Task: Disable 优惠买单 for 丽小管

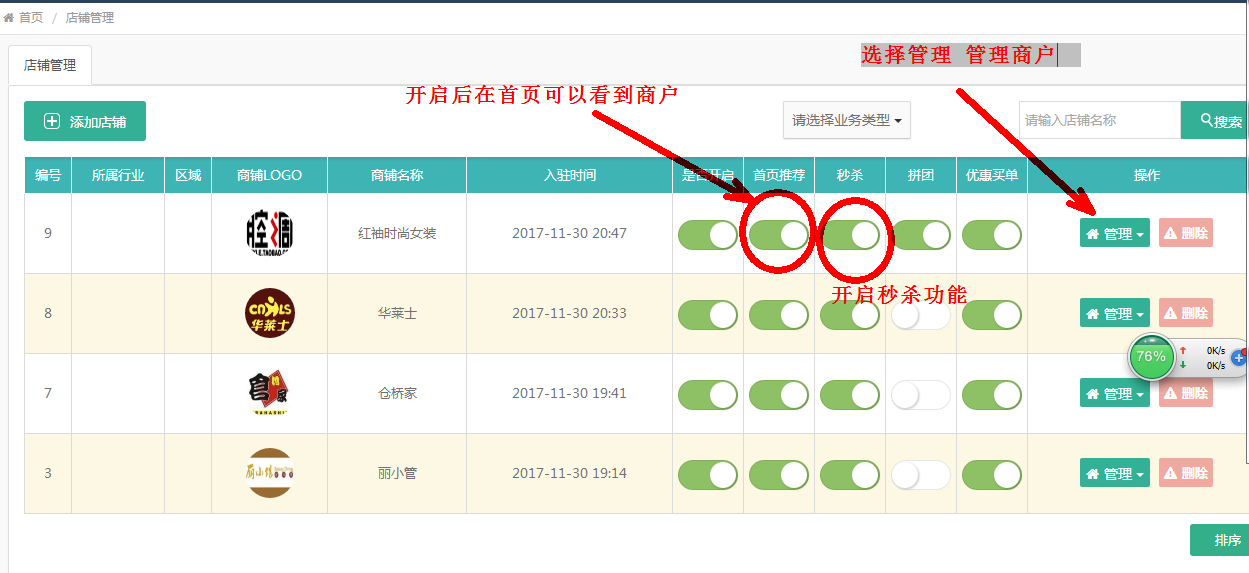Action: [991, 475]
